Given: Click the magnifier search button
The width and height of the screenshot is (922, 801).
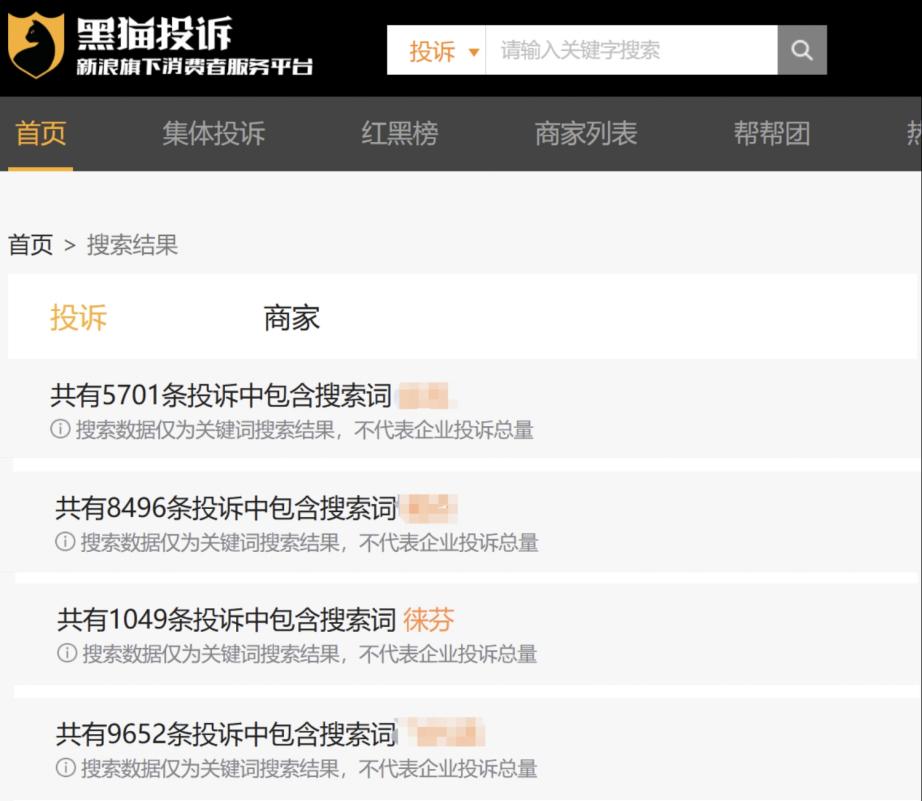Looking at the screenshot, I should pyautogui.click(x=802, y=50).
